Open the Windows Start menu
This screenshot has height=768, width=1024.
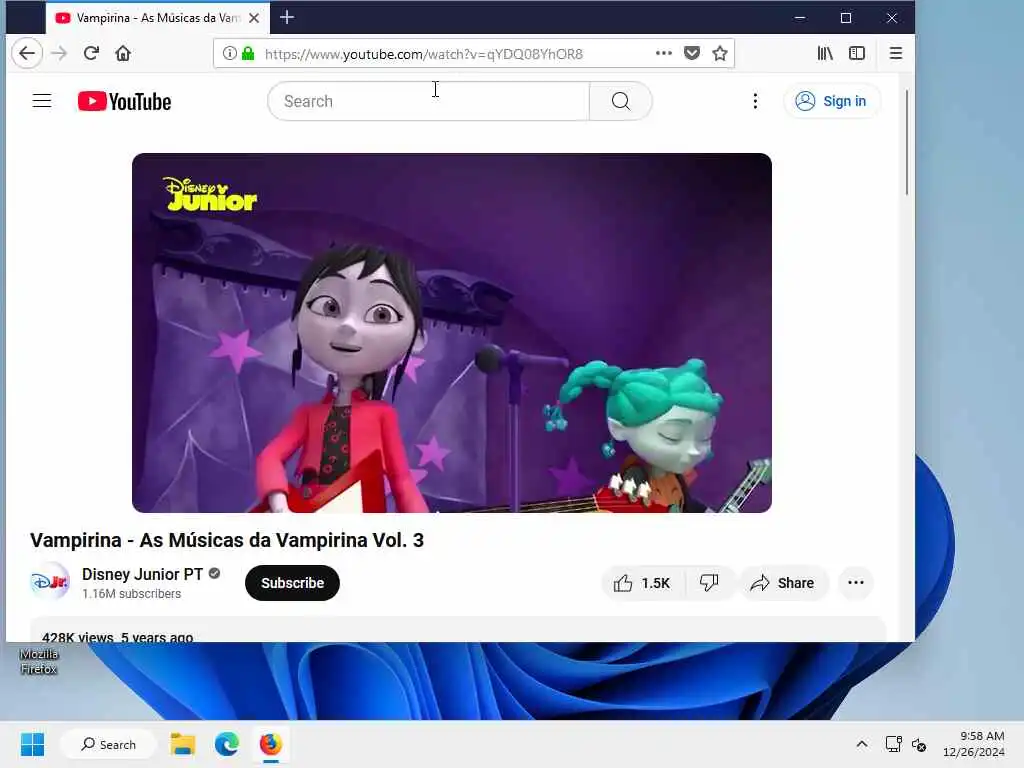(33, 744)
